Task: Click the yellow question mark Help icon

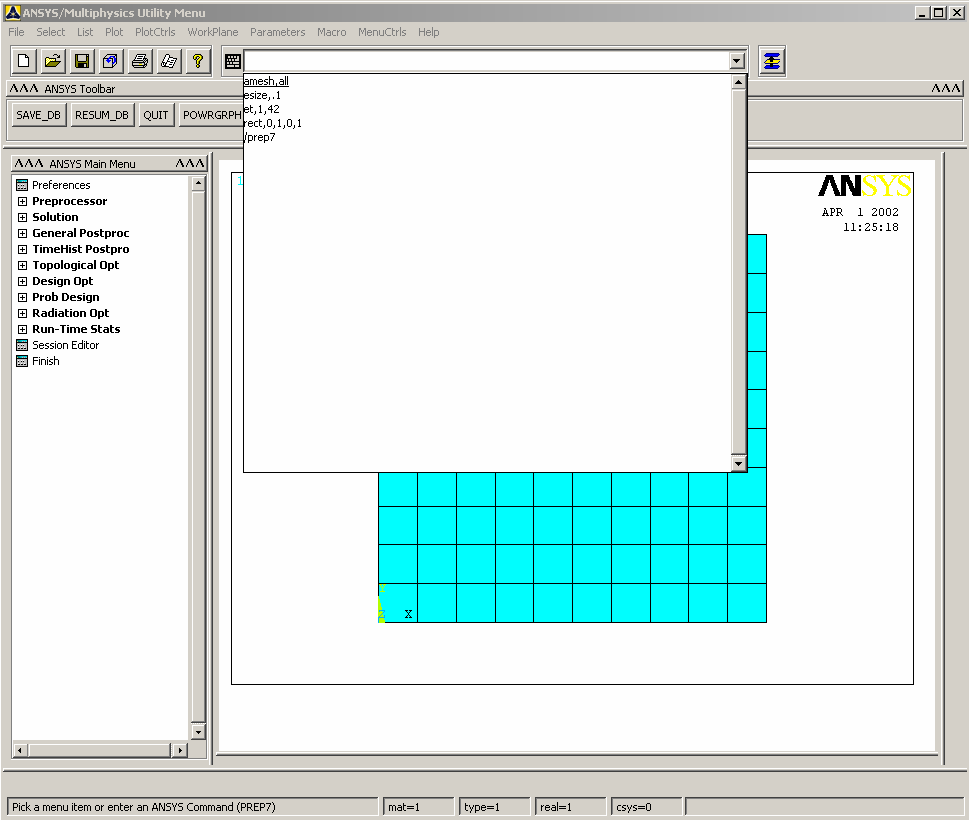Action: pyautogui.click(x=198, y=61)
